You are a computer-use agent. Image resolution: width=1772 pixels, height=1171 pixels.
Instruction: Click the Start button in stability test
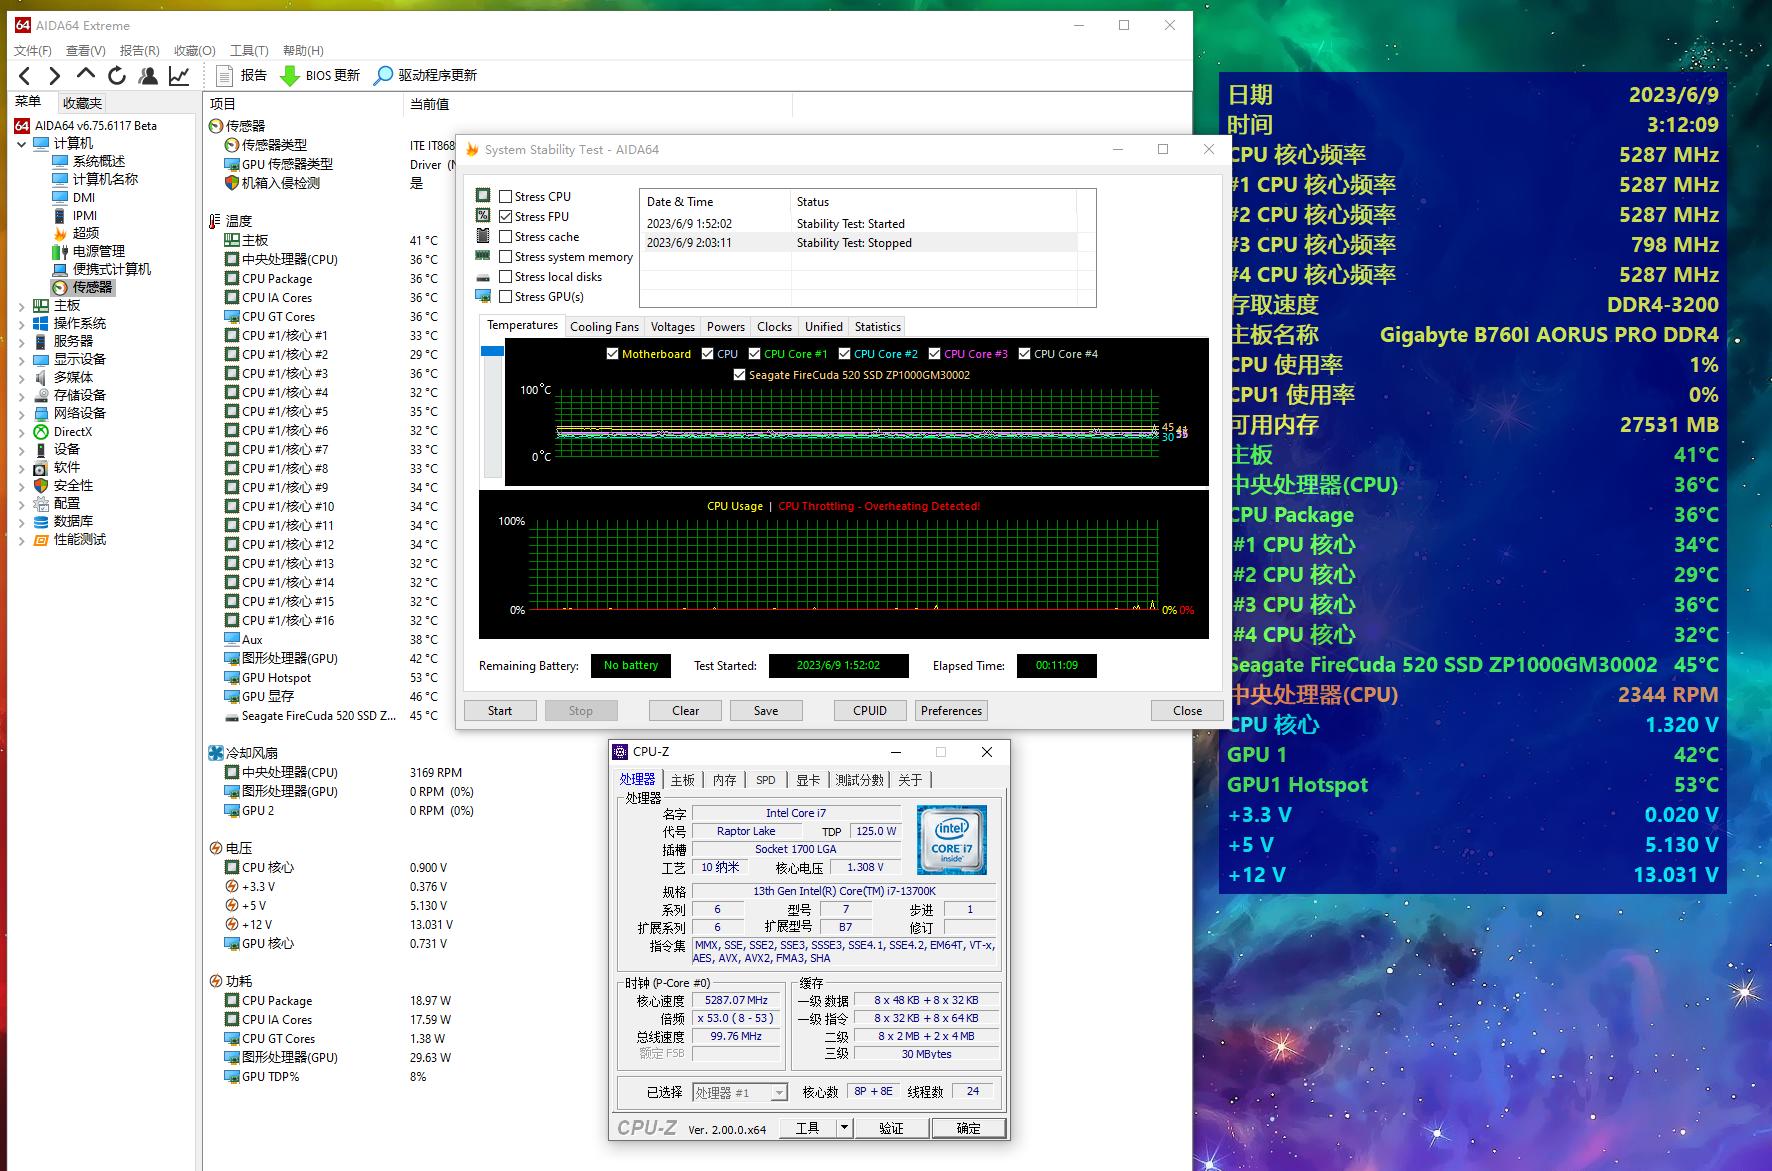[x=500, y=711]
